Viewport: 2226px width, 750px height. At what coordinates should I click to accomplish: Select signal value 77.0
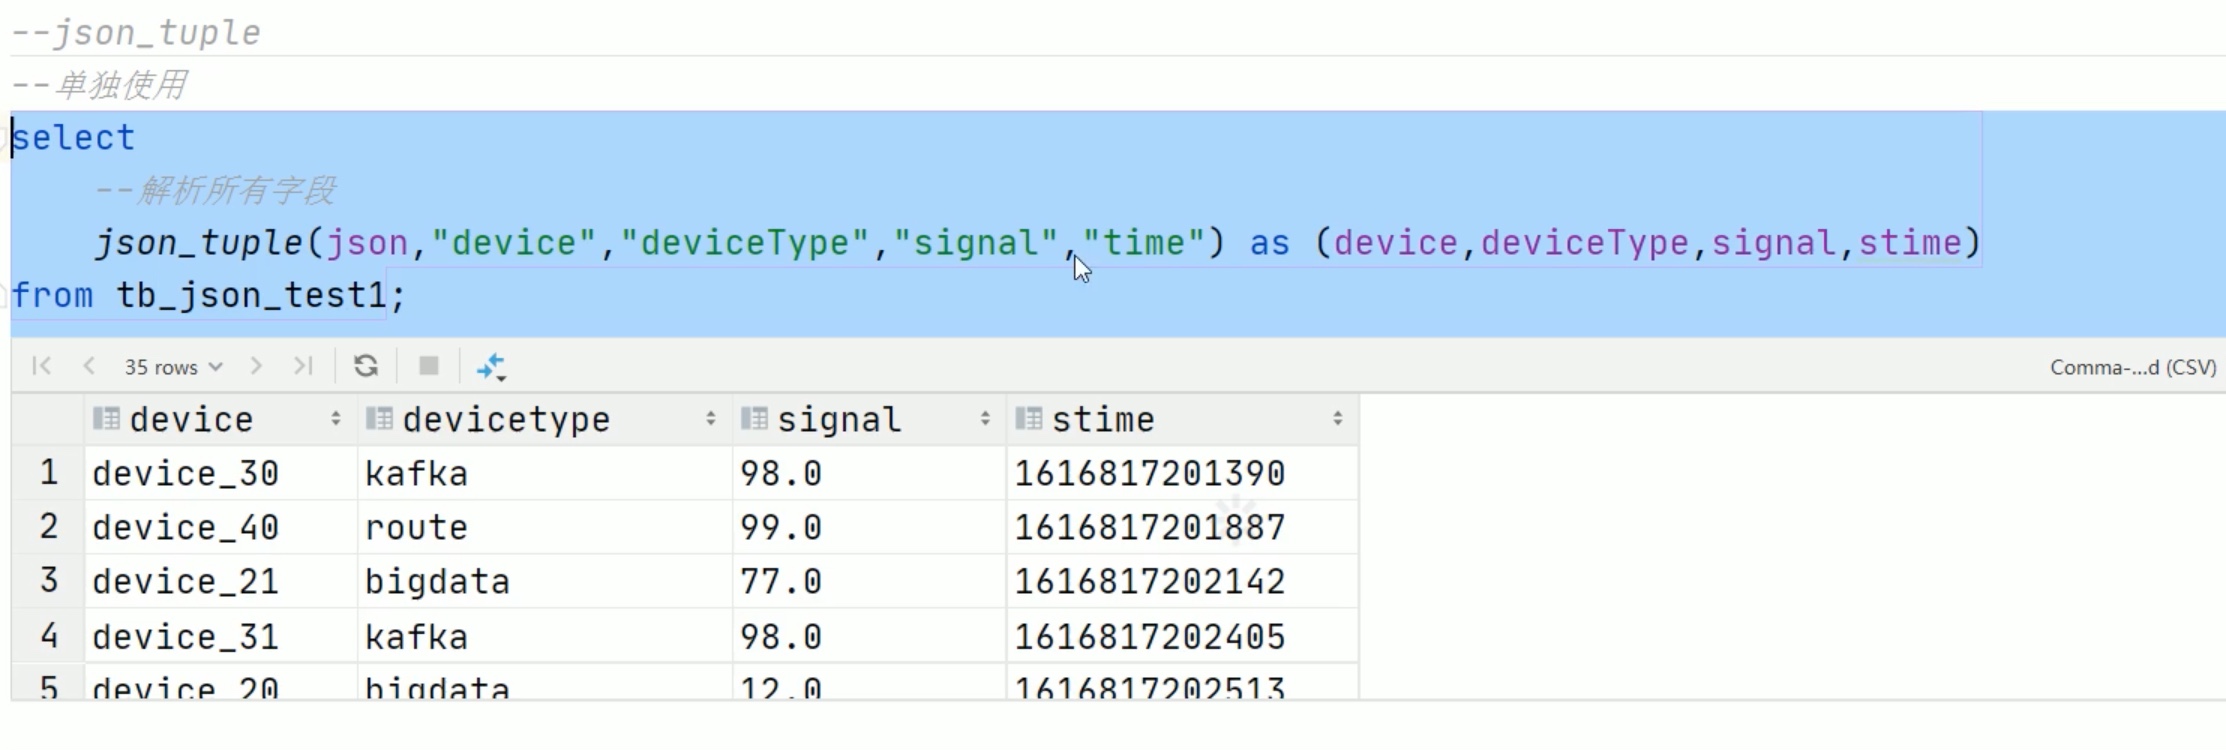pos(869,581)
